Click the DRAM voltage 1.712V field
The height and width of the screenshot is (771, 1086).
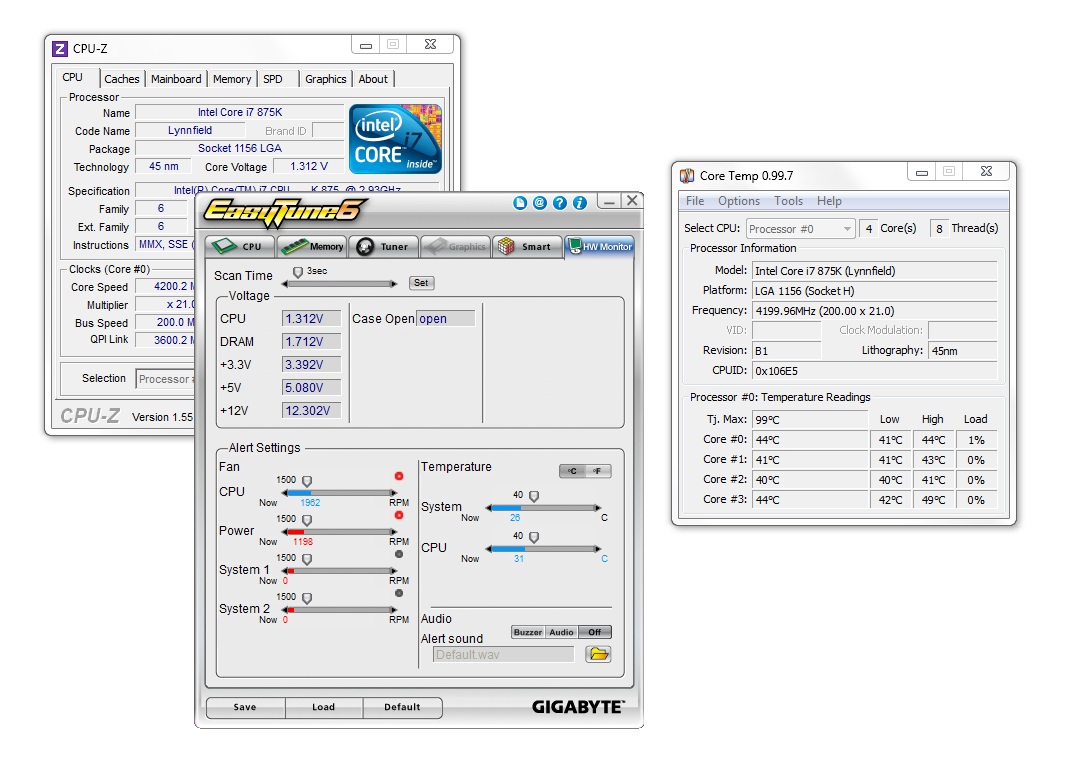(311, 342)
